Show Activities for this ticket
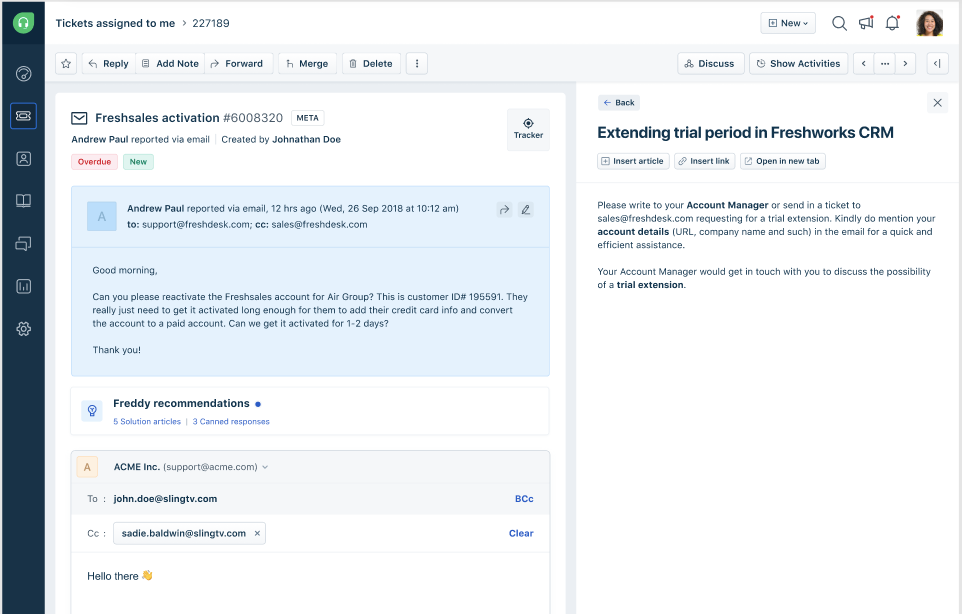This screenshot has width=962, height=614. (798, 64)
